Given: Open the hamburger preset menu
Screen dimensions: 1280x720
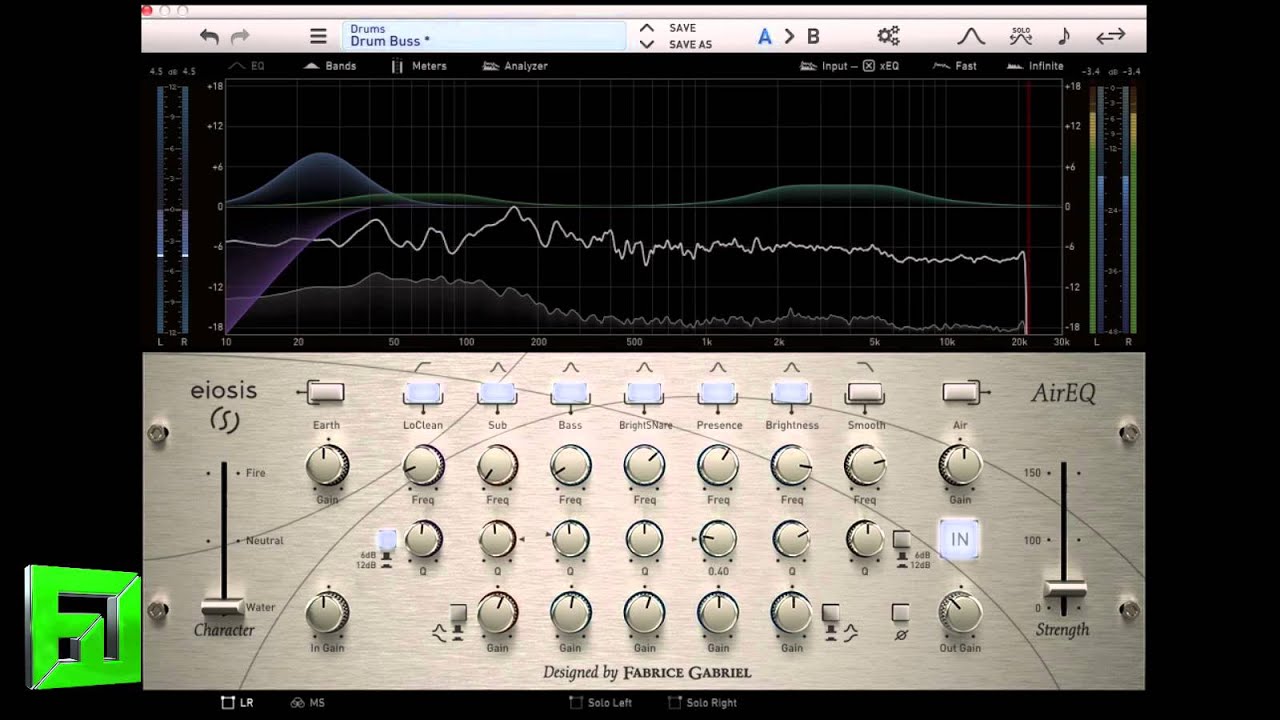Looking at the screenshot, I should pos(318,37).
